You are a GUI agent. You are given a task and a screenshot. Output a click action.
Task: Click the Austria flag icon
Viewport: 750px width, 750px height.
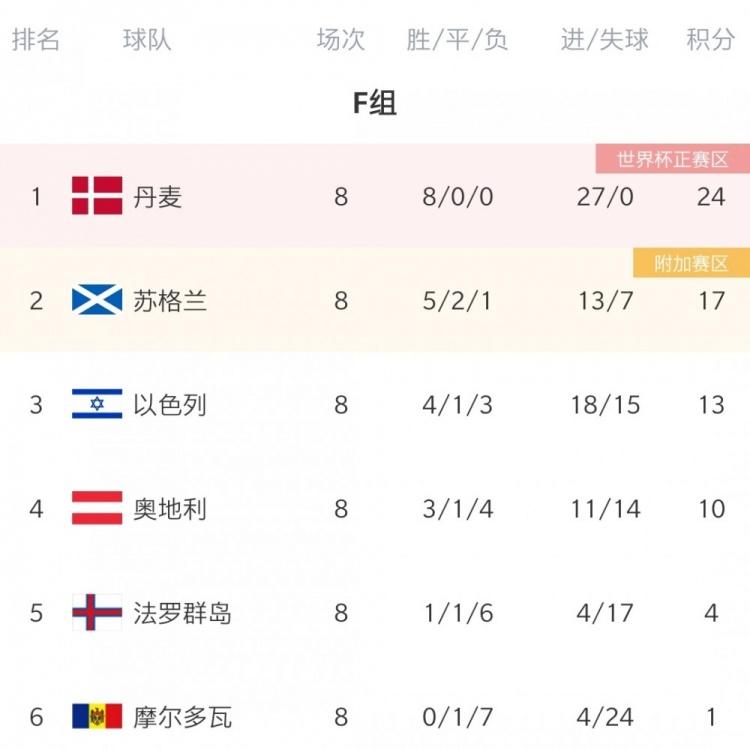(x=97, y=508)
